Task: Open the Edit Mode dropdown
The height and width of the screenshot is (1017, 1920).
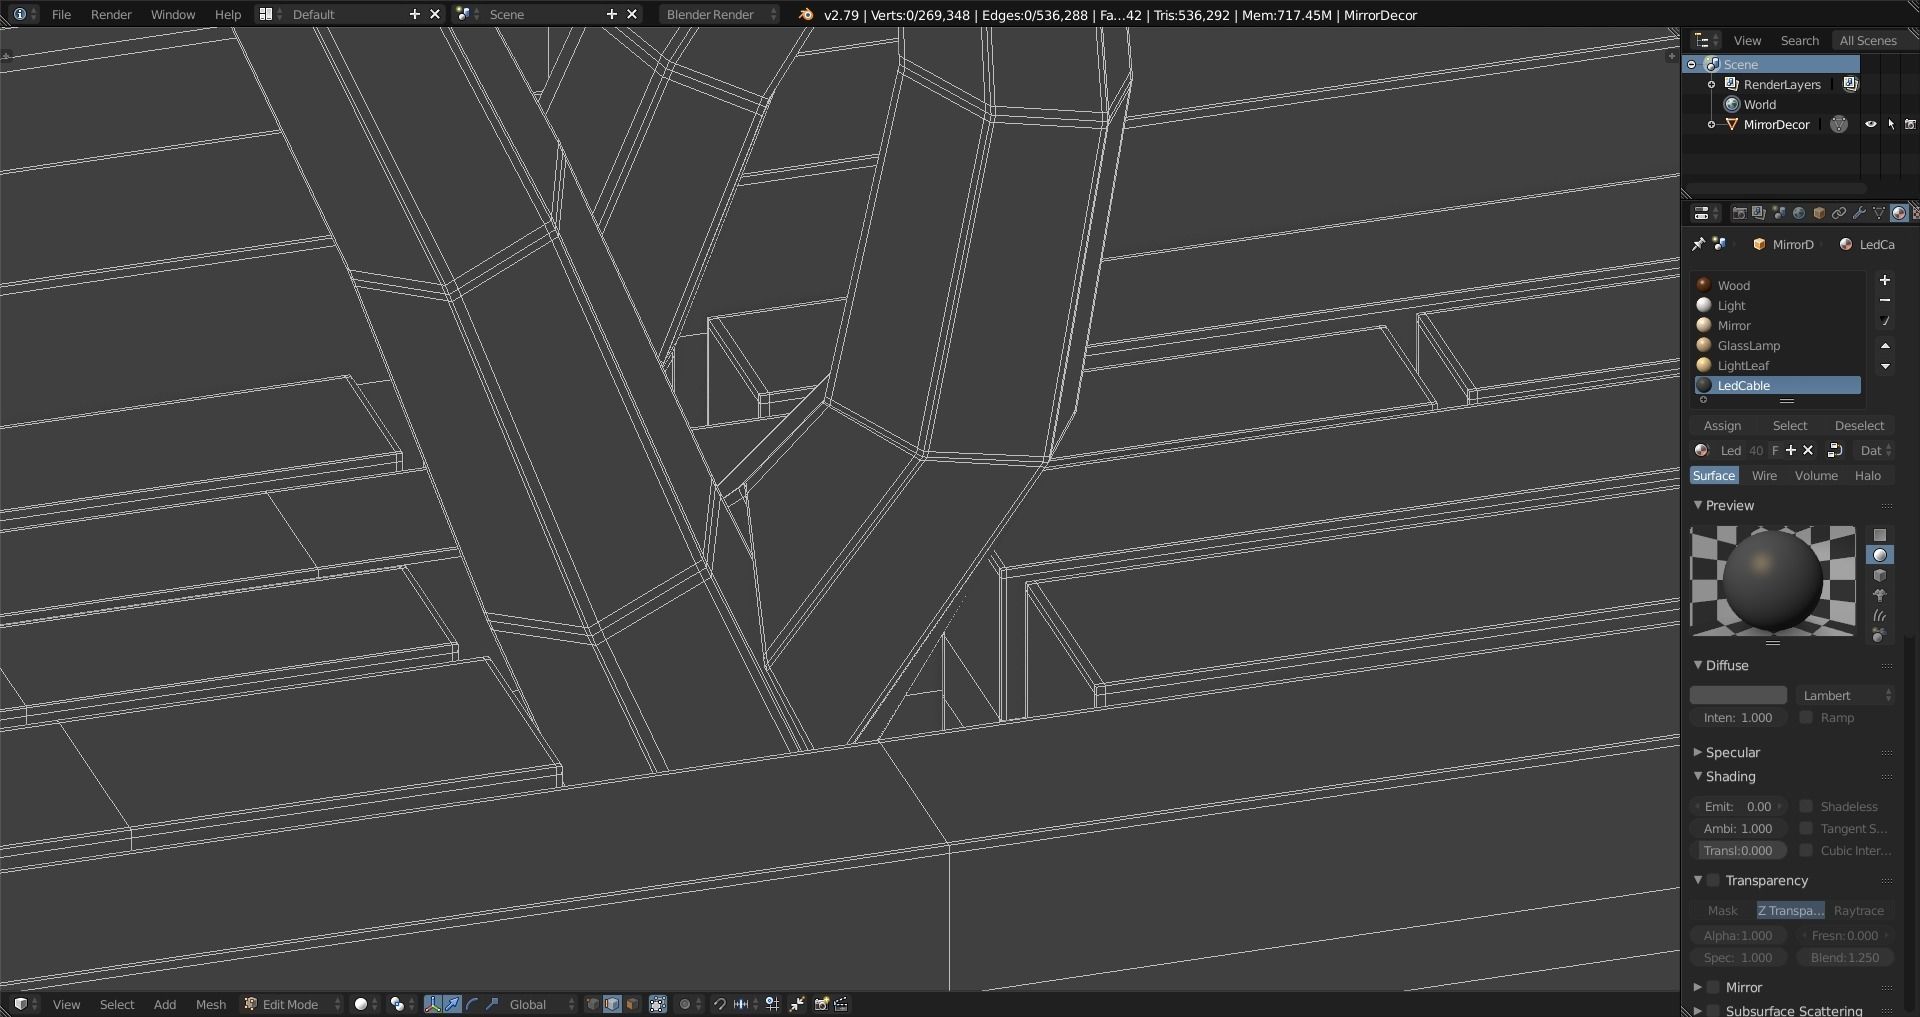Action: point(293,1004)
